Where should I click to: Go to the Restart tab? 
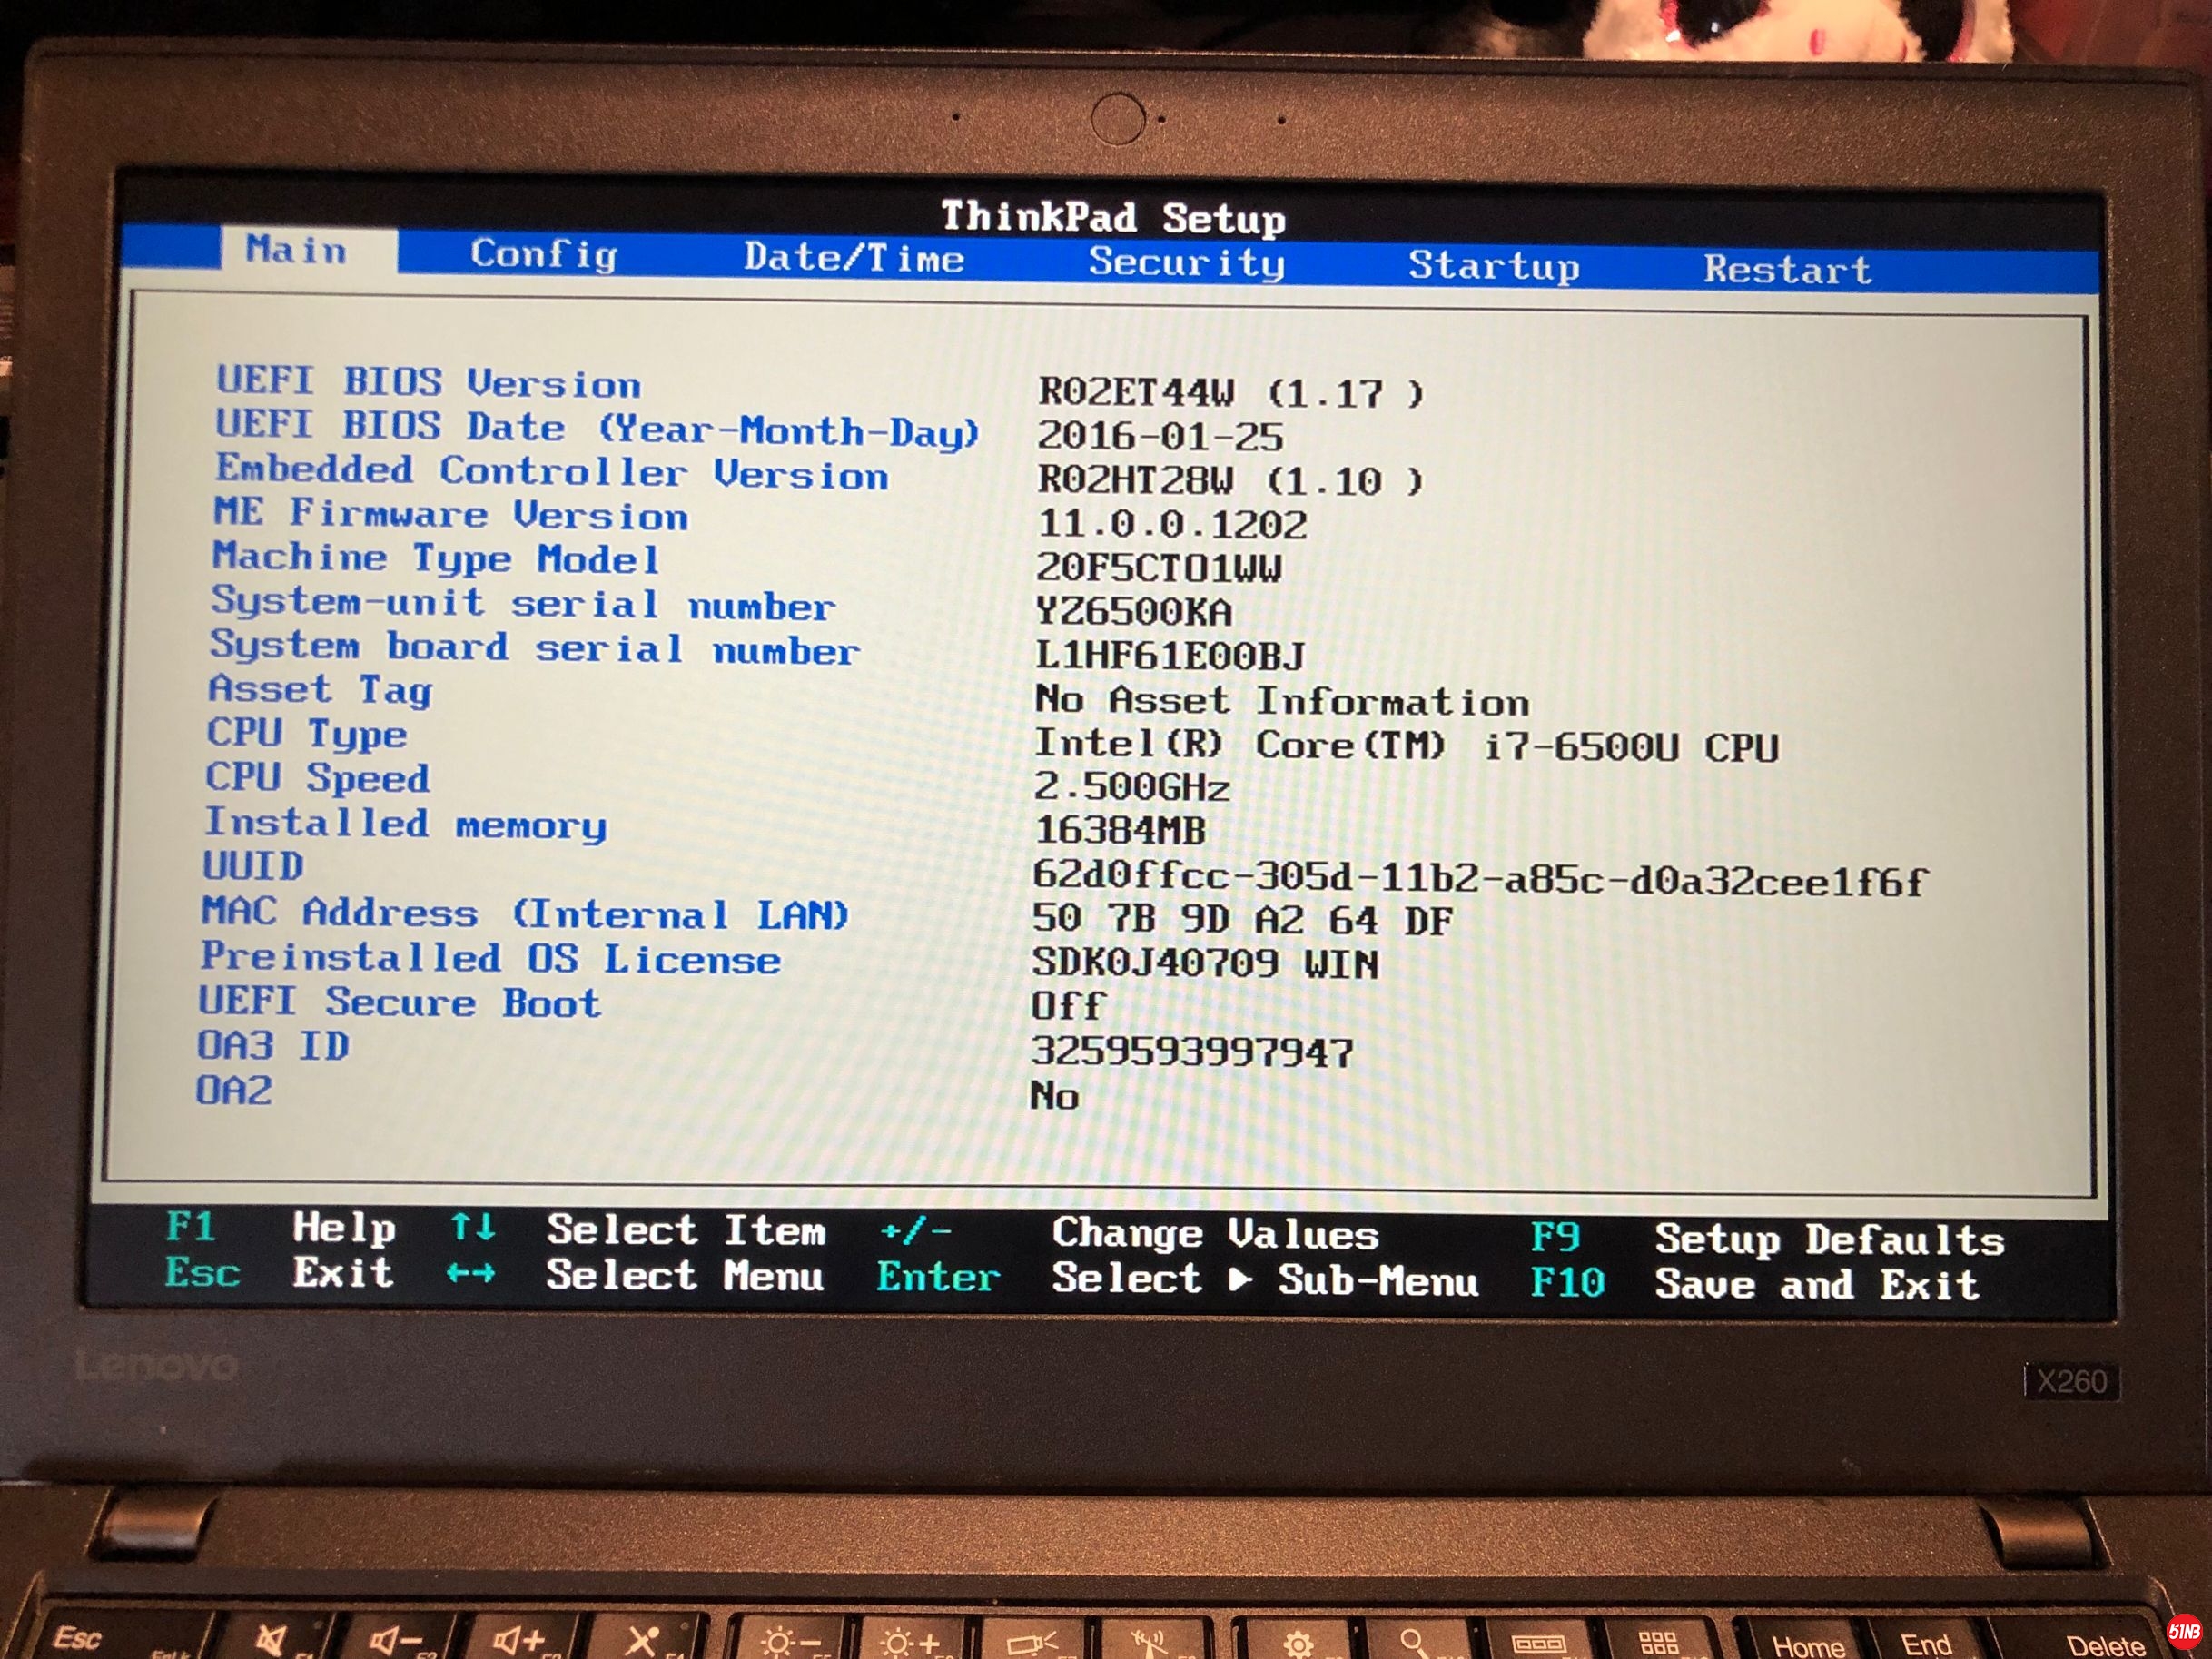click(1787, 269)
